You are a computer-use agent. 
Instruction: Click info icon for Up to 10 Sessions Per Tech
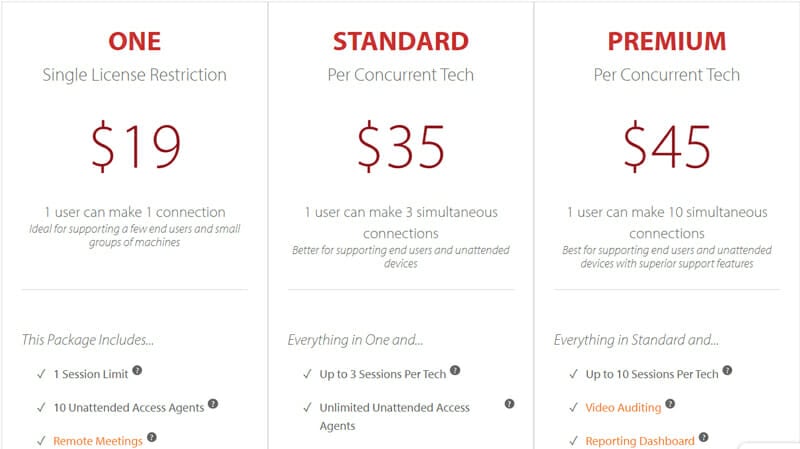tap(728, 370)
